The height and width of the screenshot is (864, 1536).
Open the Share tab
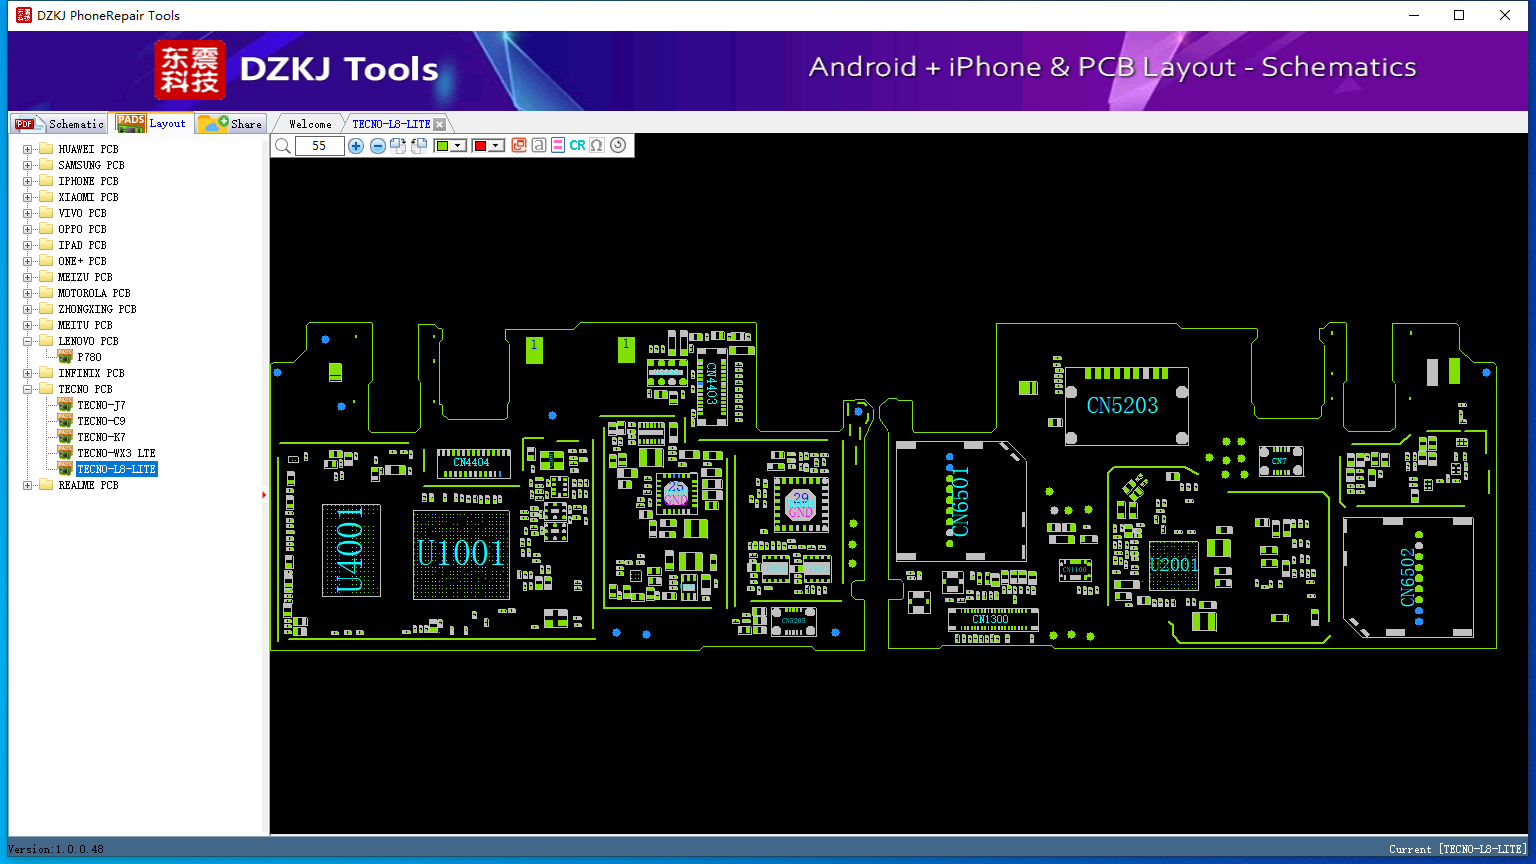[231, 124]
